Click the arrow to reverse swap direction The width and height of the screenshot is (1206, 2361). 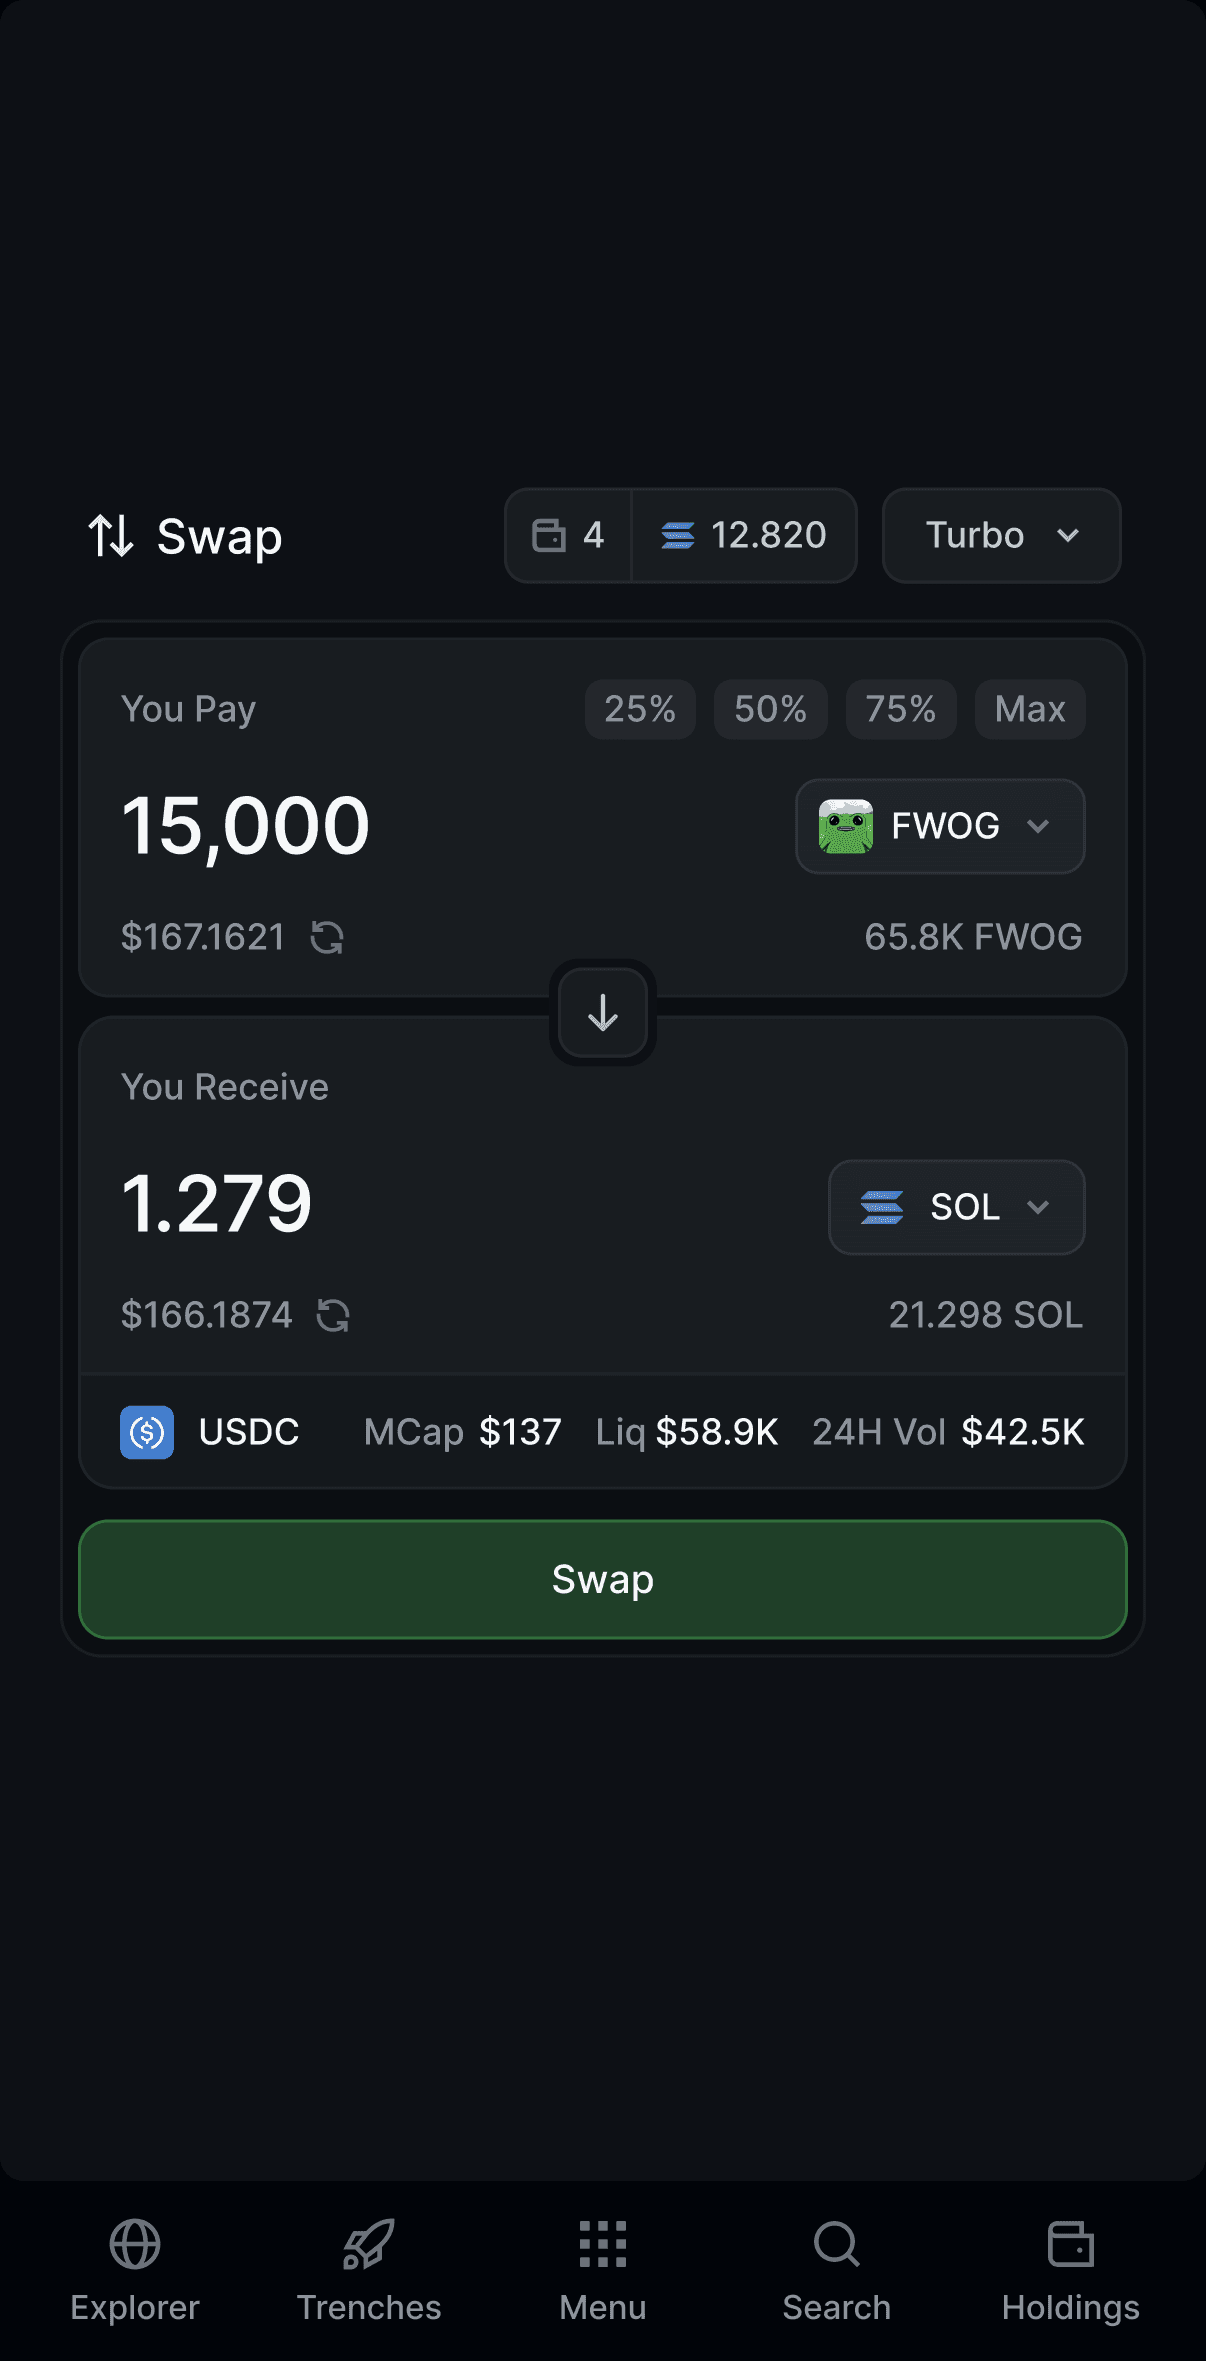(x=602, y=1013)
